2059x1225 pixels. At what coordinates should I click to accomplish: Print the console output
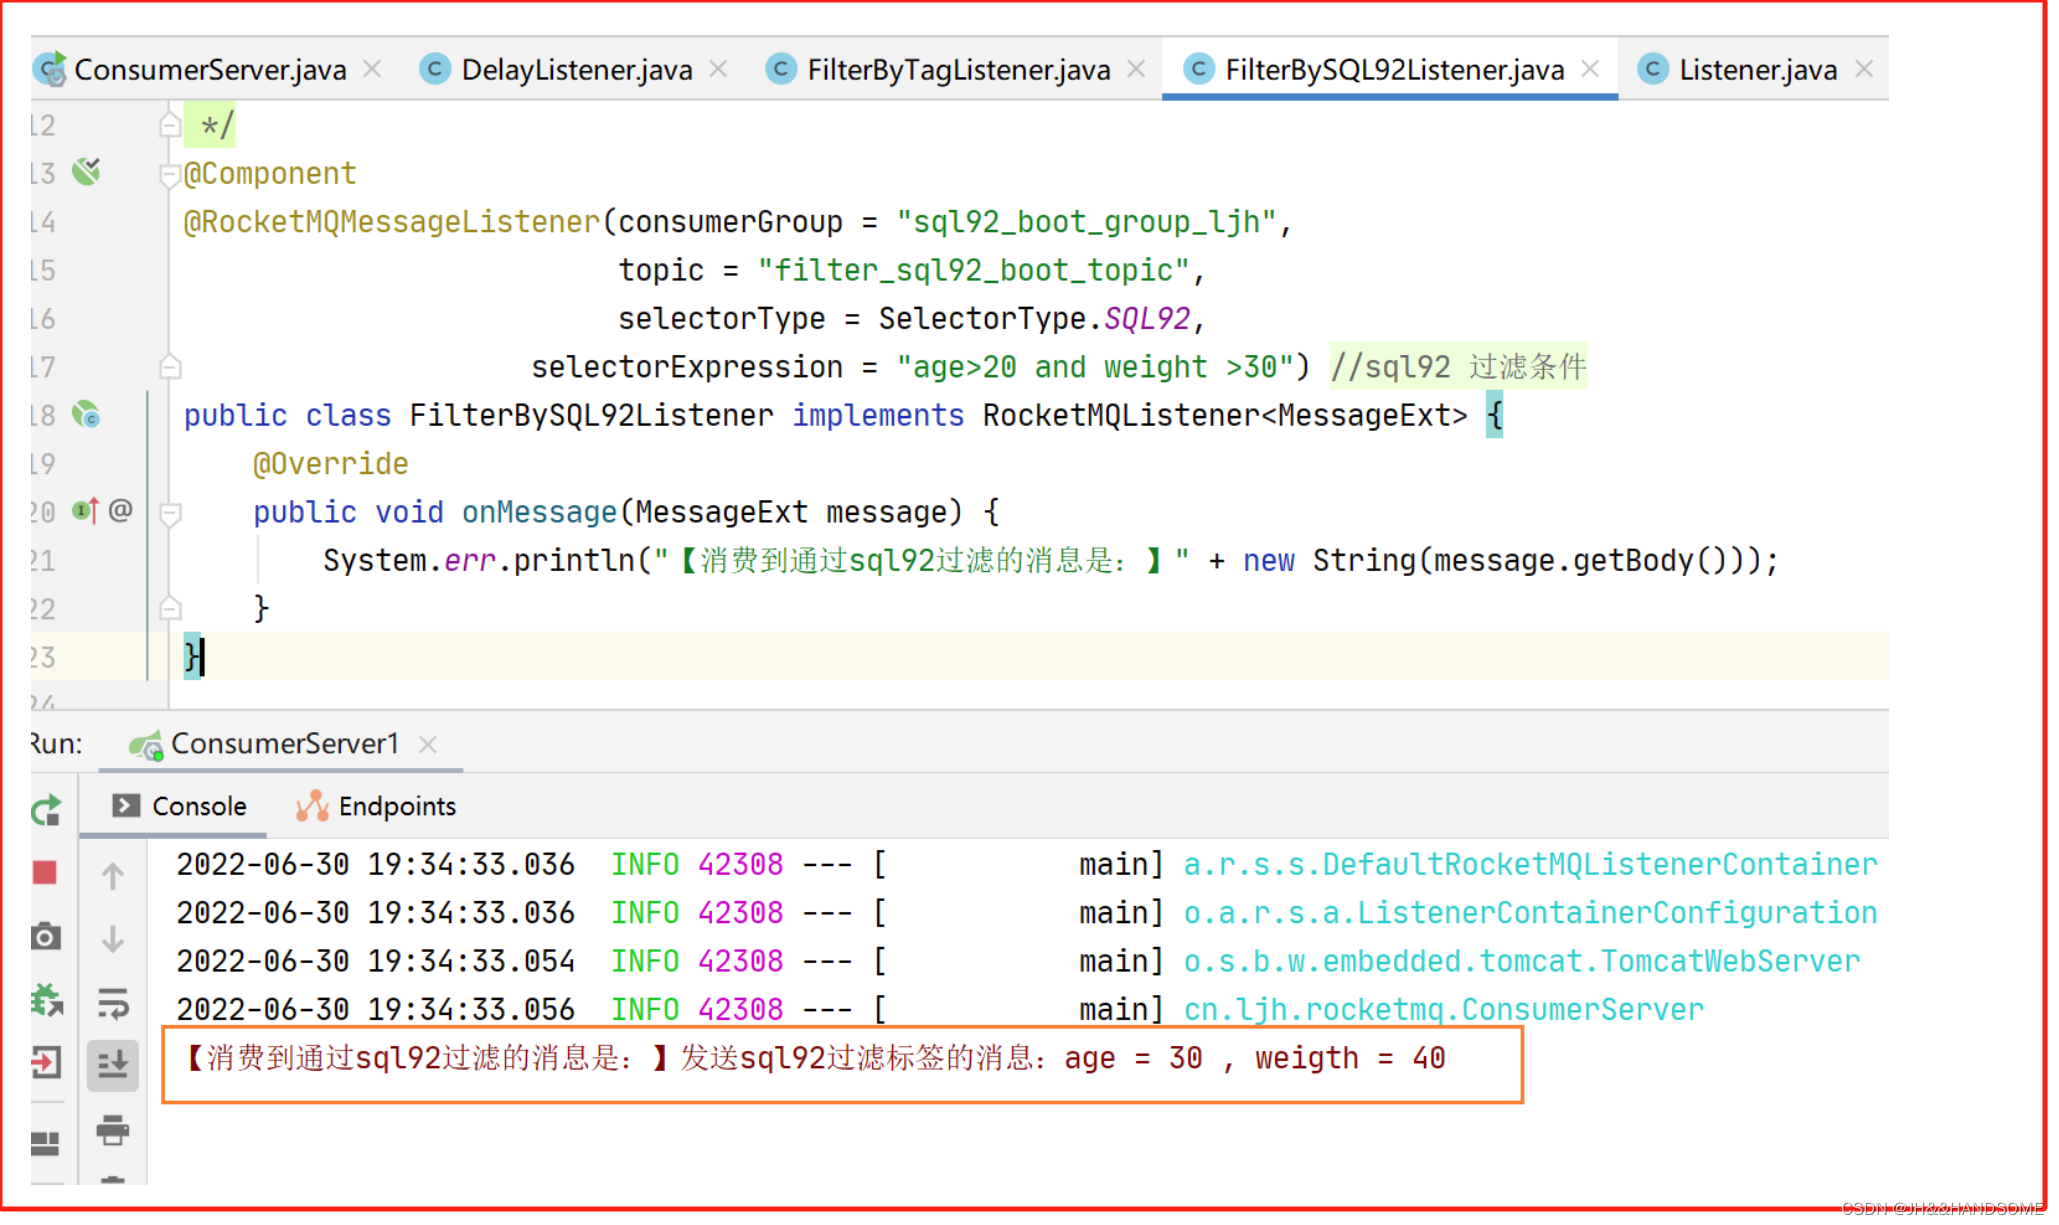pos(113,1130)
